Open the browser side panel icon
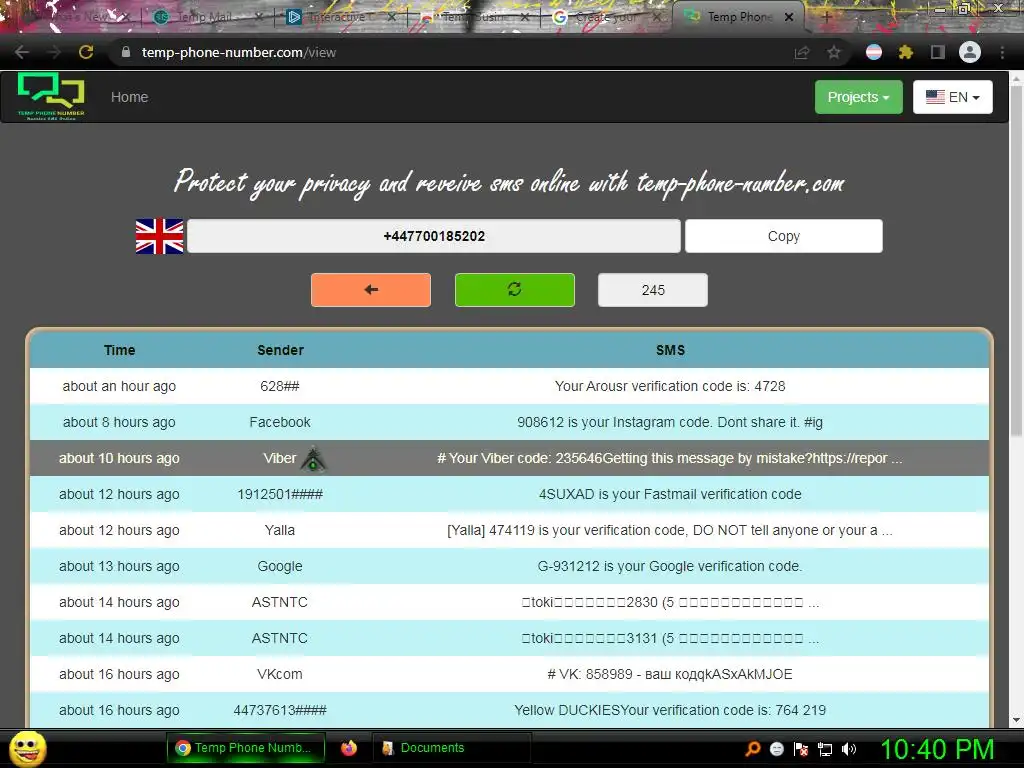The height and width of the screenshot is (768, 1024). (937, 52)
